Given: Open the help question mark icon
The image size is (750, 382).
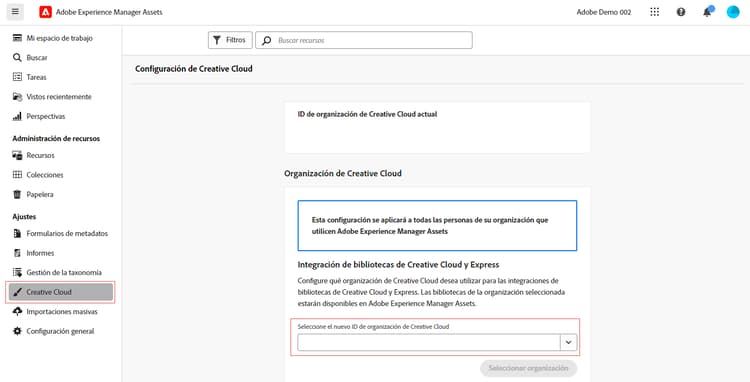Looking at the screenshot, I should pyautogui.click(x=681, y=12).
